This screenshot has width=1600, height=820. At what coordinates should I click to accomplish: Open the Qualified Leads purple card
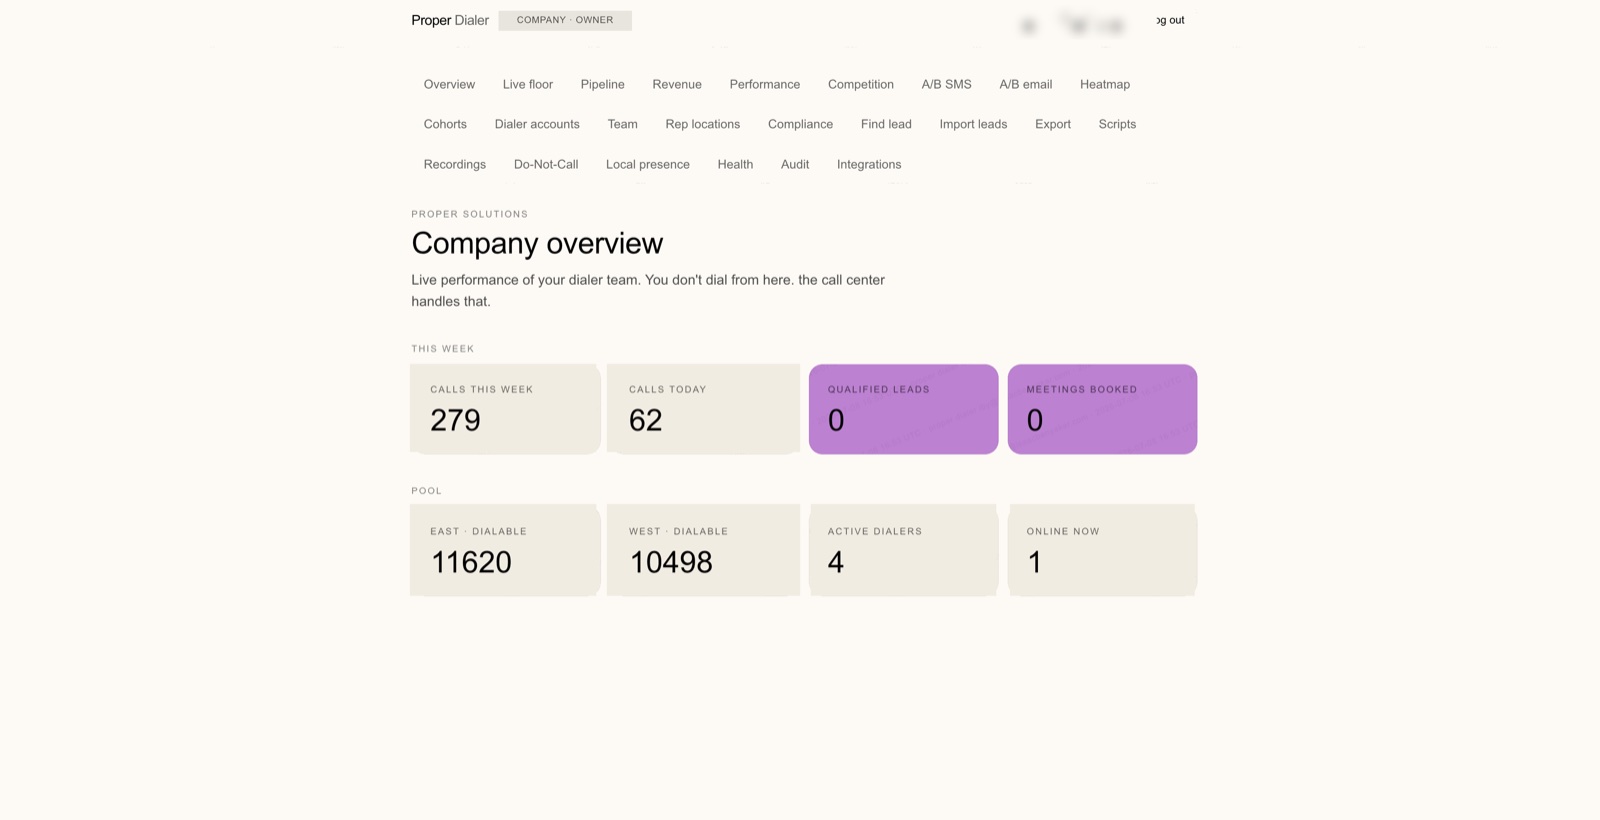tap(903, 409)
